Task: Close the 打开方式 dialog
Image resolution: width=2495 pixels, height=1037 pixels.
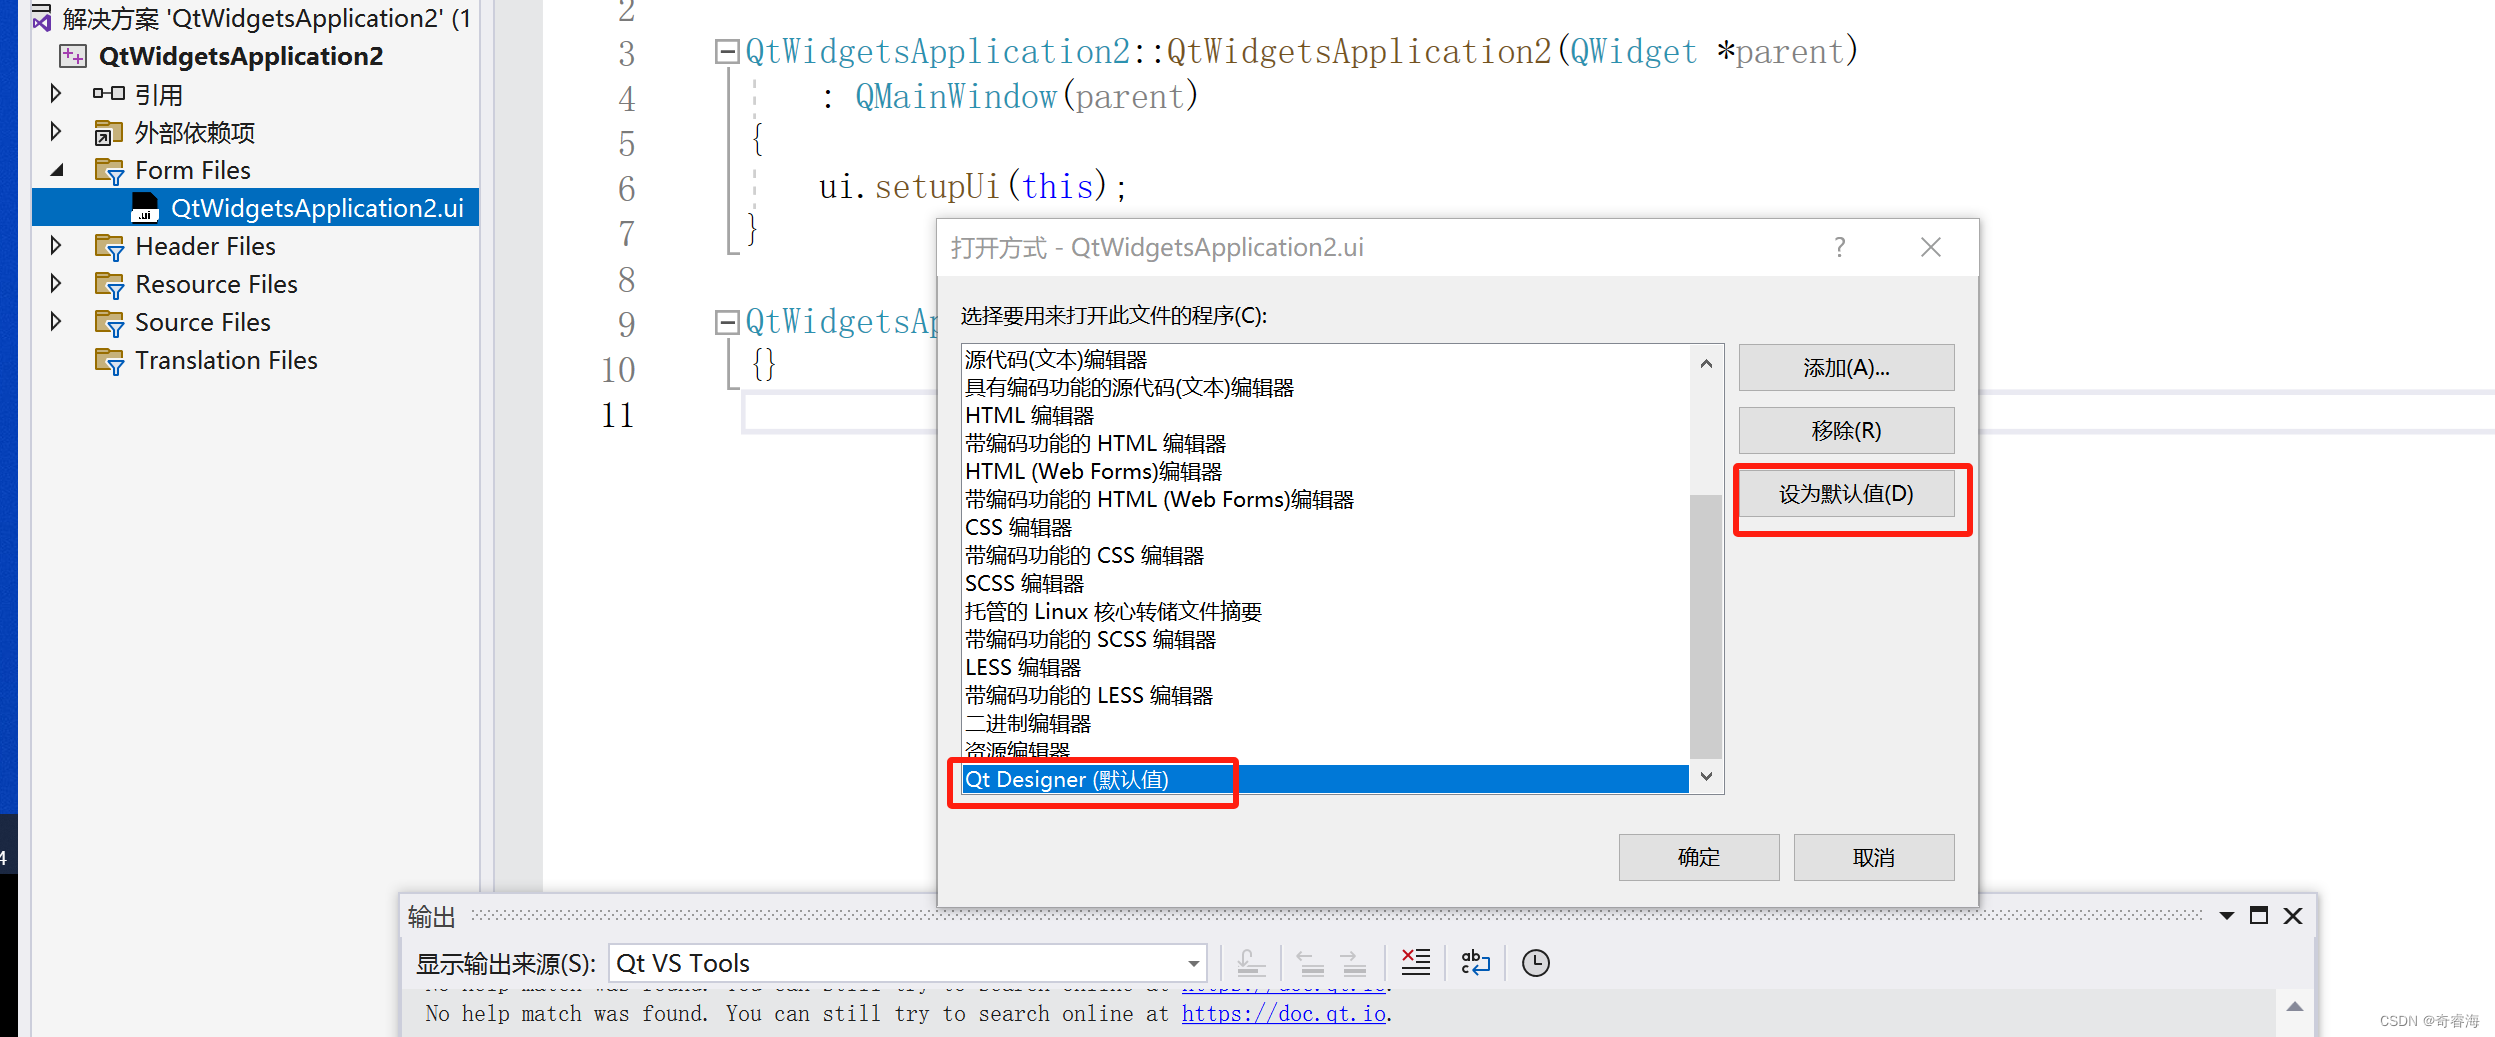Action: pyautogui.click(x=1930, y=247)
